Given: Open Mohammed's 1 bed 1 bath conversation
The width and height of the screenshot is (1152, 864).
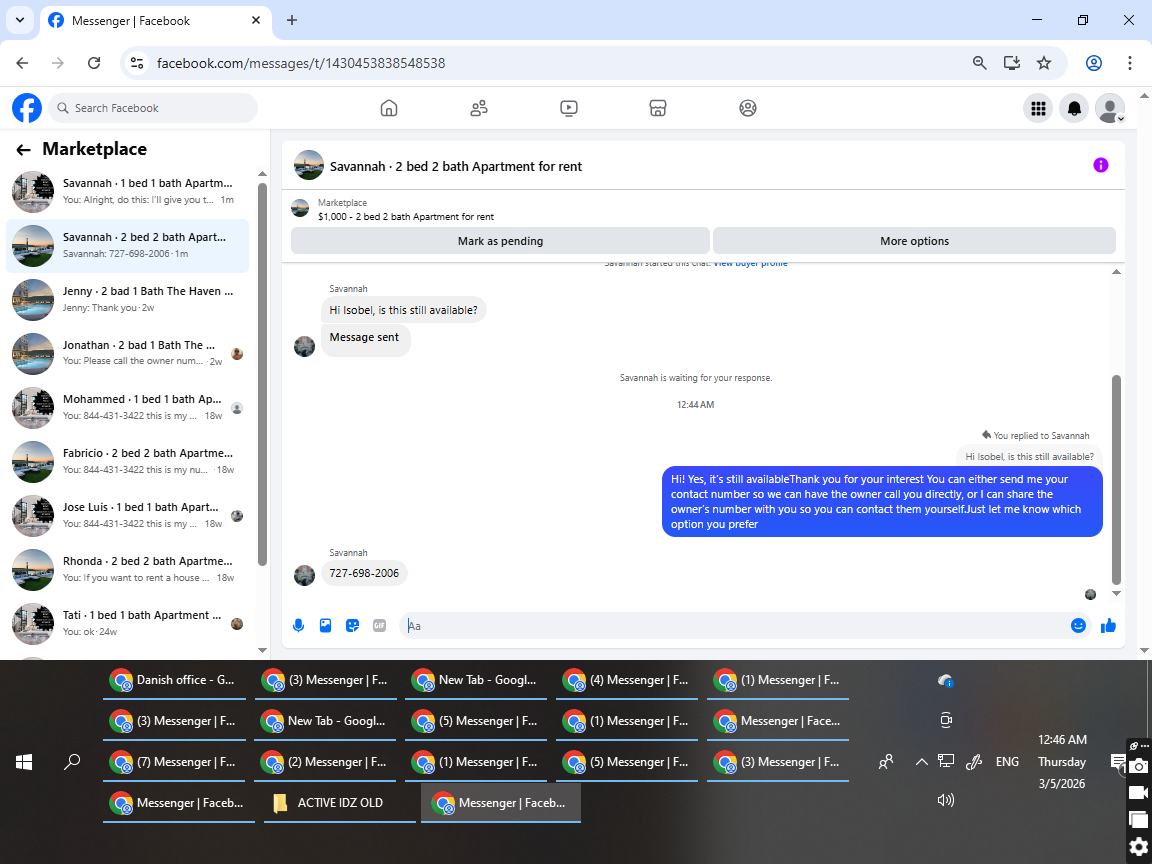Looking at the screenshot, I should click(128, 407).
